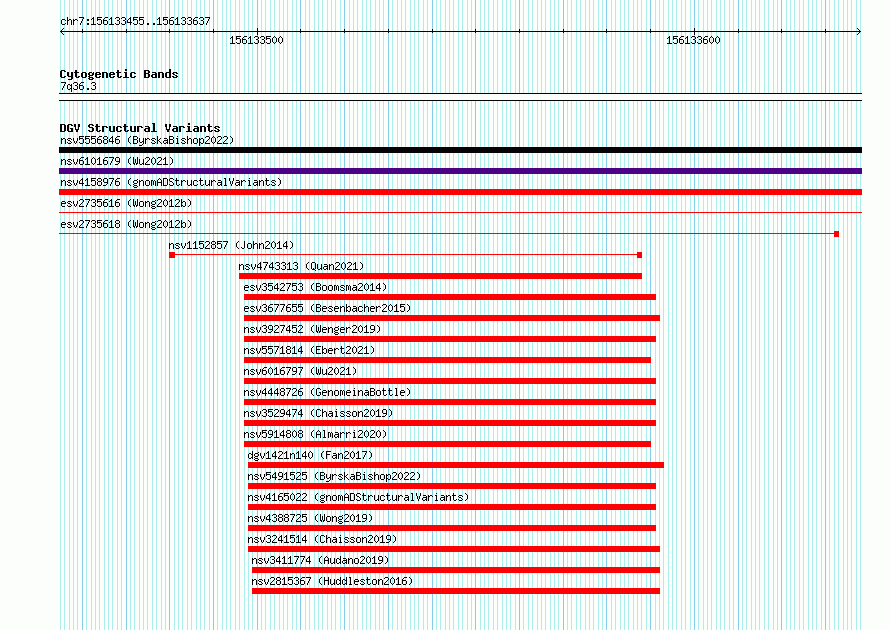The image size is (890, 630).
Task: Open nsv4165022 (gnomADStructuralVariants) variant label
Action: coord(358,497)
